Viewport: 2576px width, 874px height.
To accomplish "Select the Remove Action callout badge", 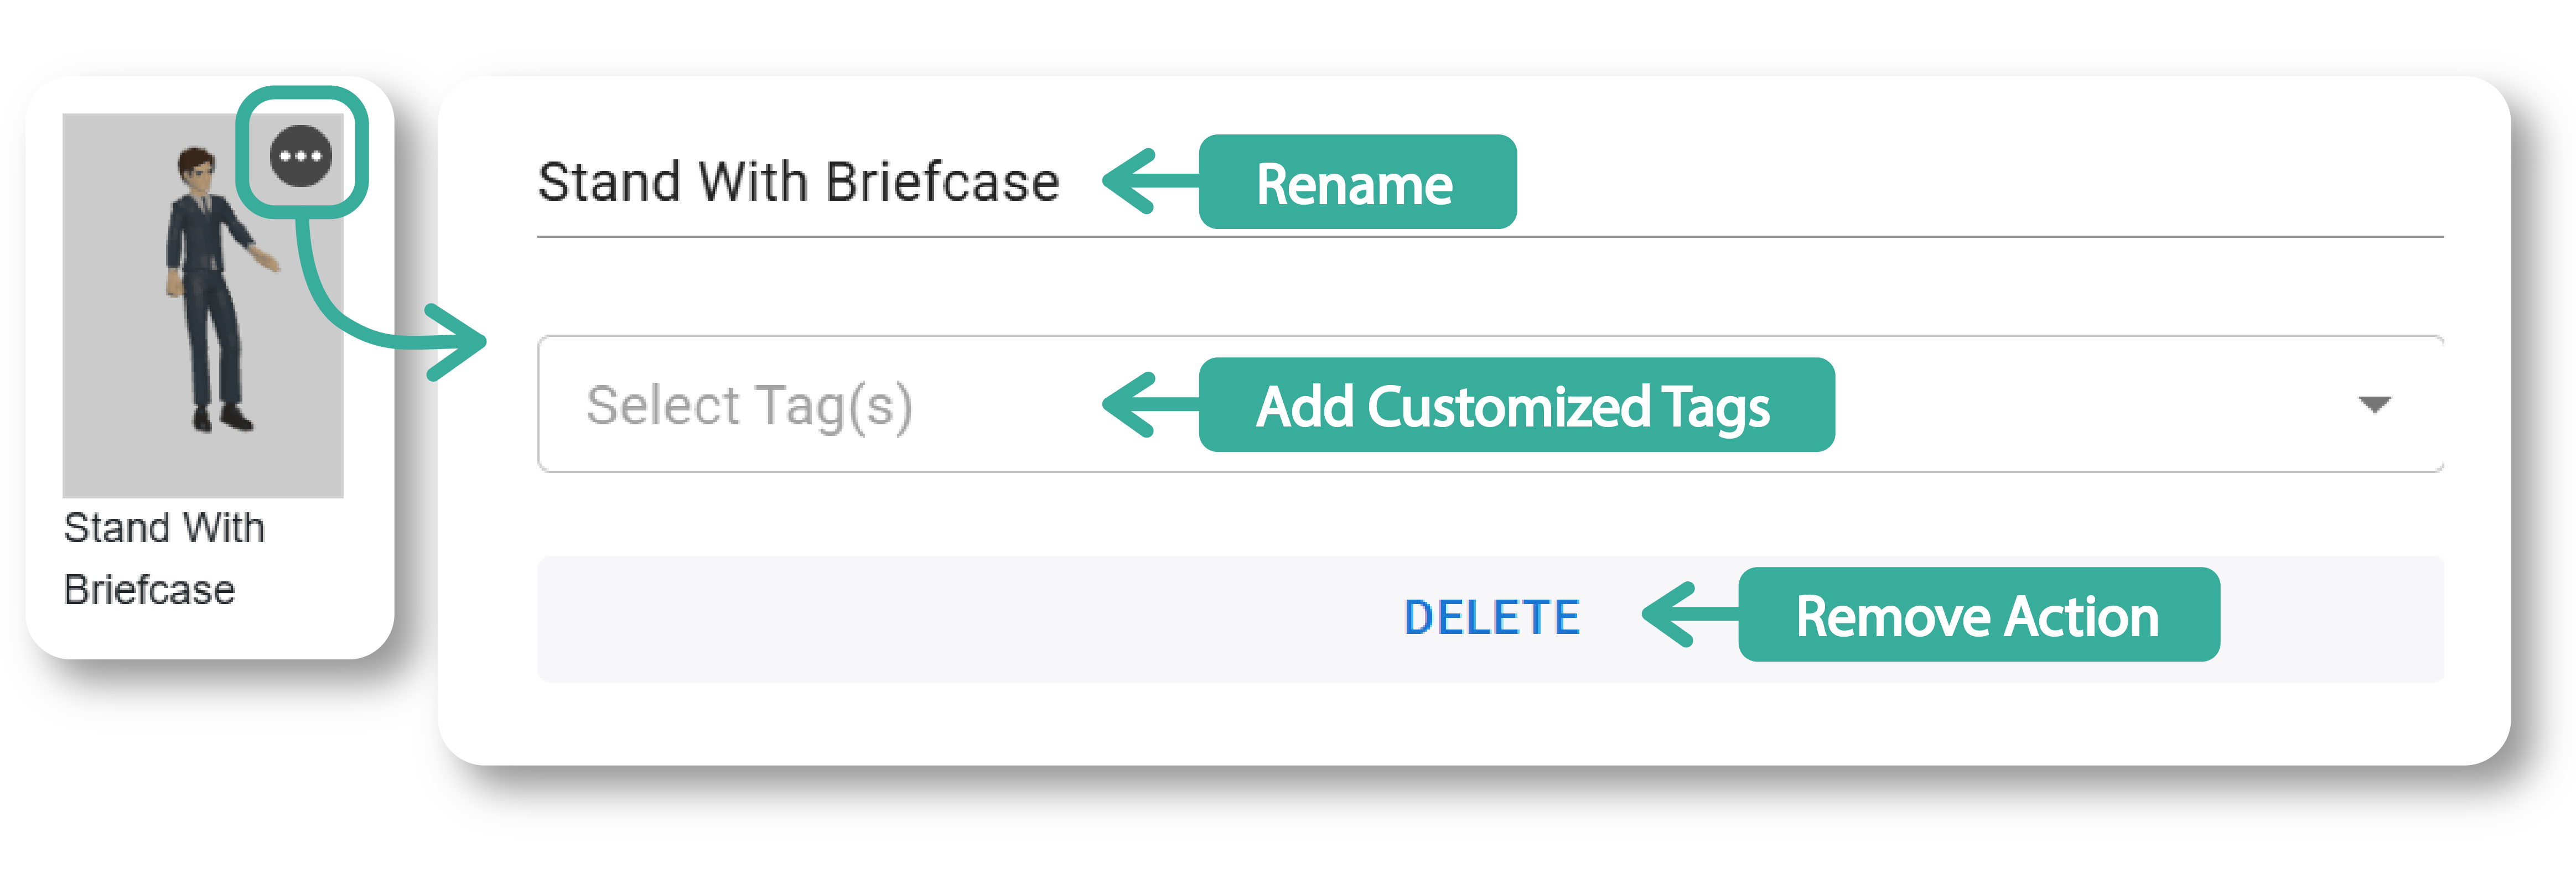I will (x=1977, y=617).
